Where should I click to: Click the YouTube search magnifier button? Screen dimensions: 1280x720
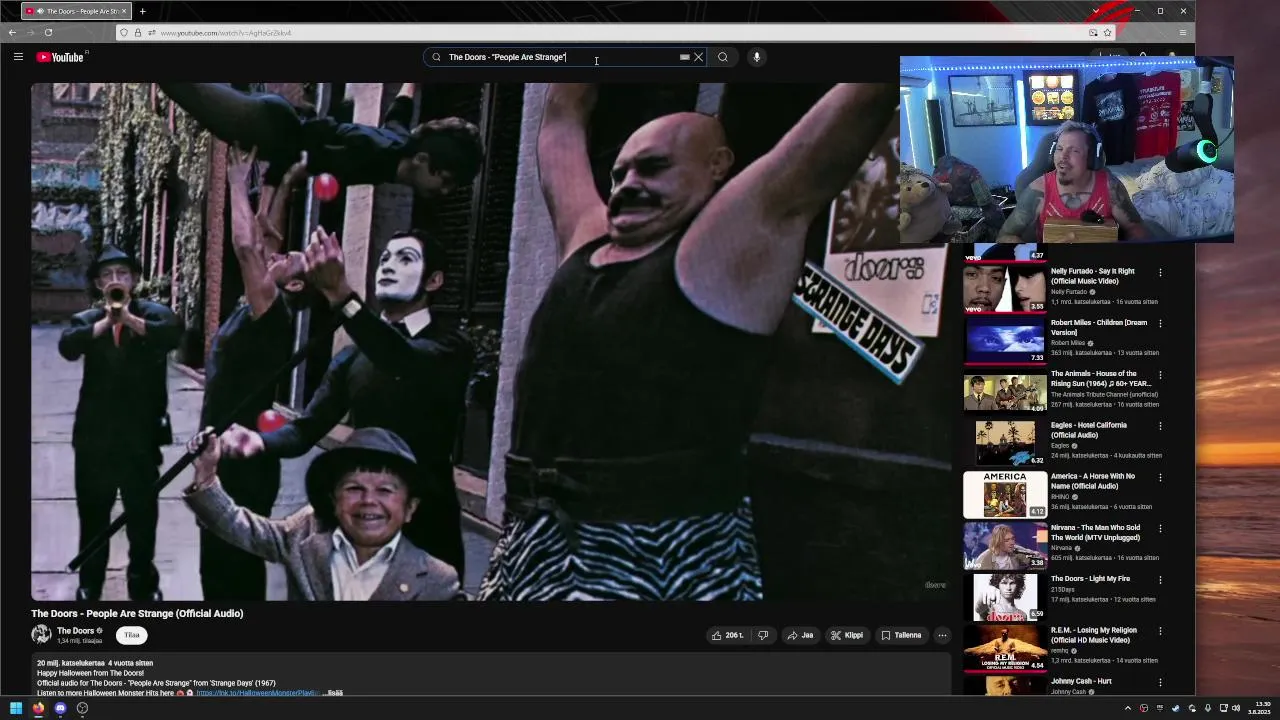(x=723, y=57)
